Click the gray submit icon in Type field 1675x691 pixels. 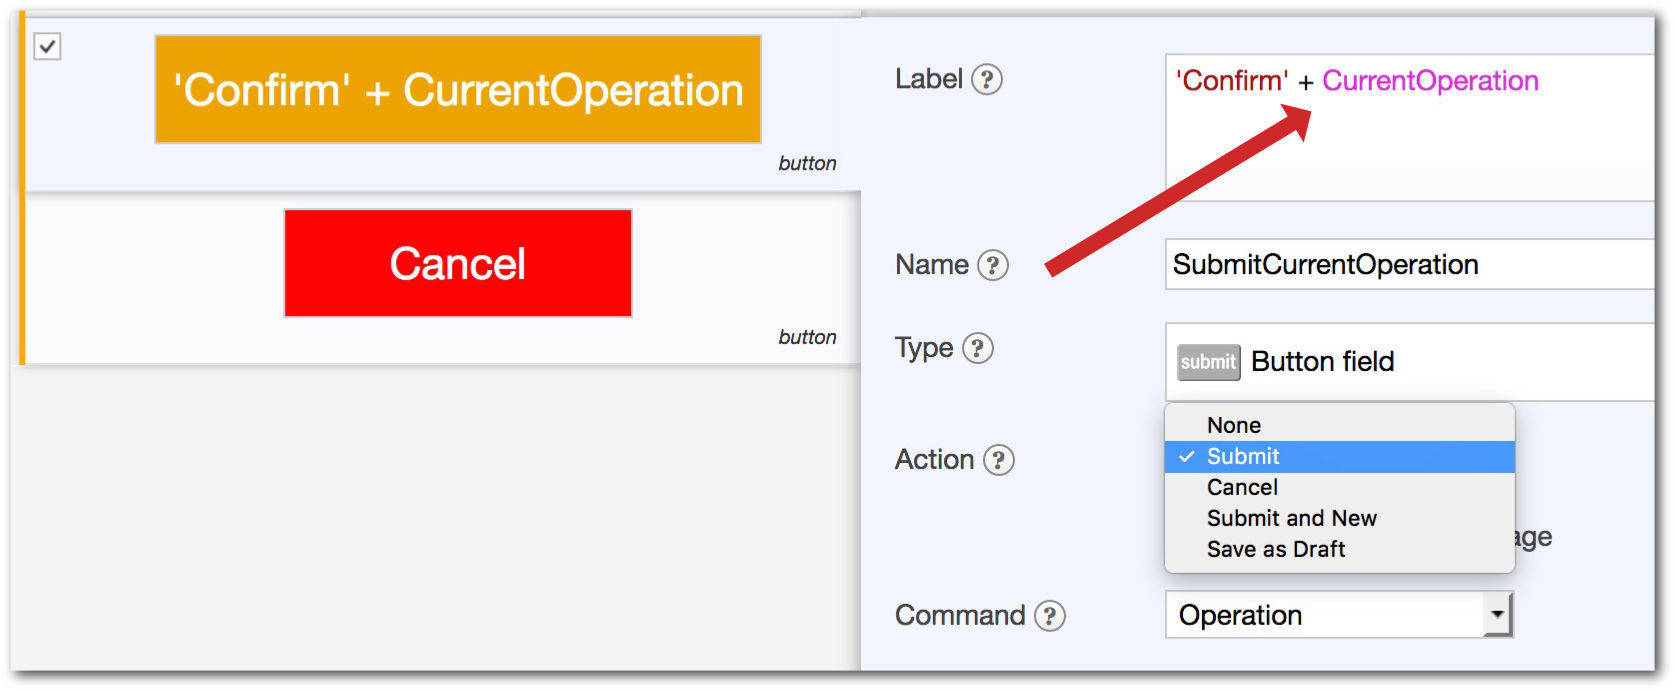point(1208,362)
